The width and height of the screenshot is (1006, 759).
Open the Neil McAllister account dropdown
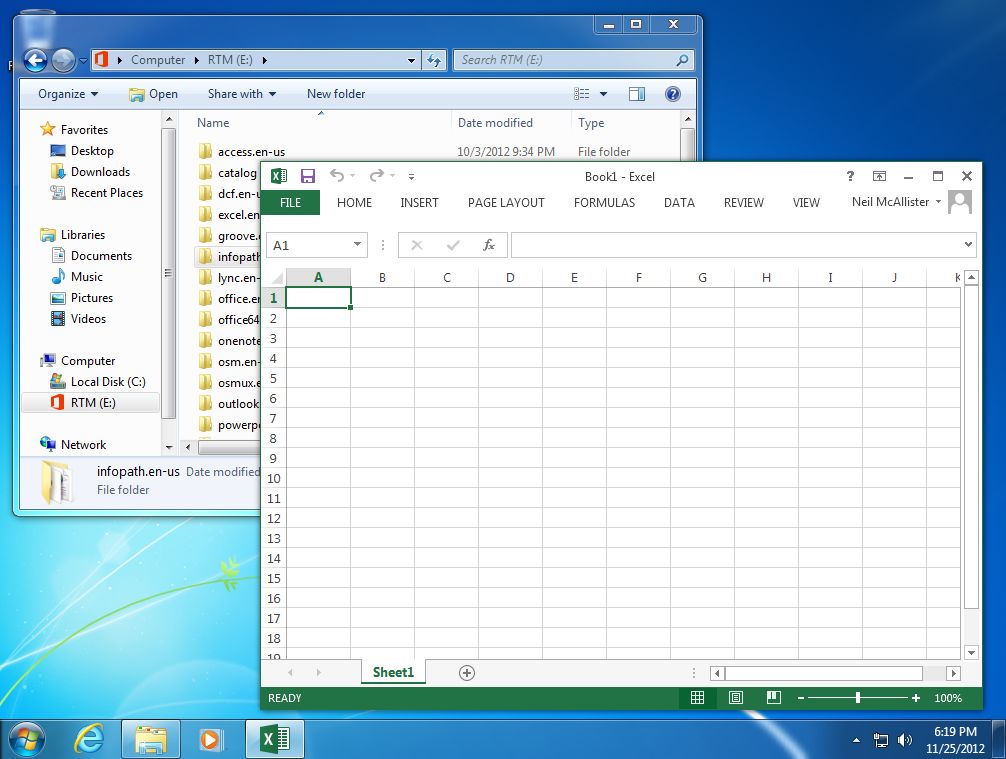896,202
